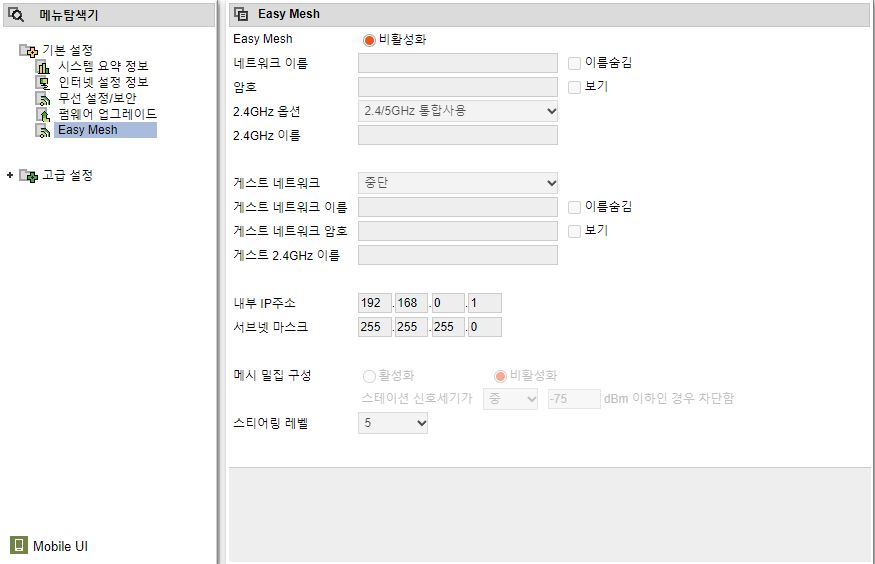Open the 게스트 네트워크 중단 dropdown
Image resolution: width=875 pixels, height=564 pixels.
[458, 183]
